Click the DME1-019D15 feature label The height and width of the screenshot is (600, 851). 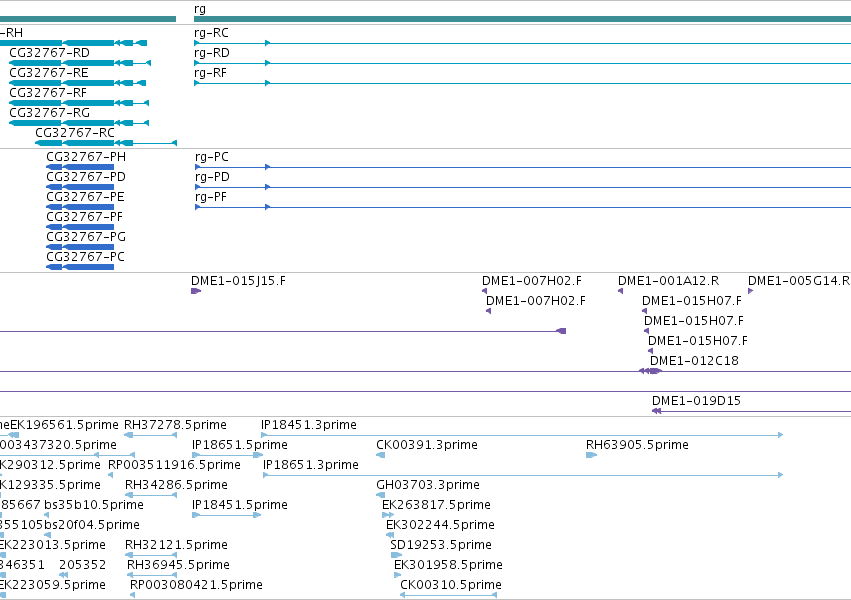(x=696, y=401)
